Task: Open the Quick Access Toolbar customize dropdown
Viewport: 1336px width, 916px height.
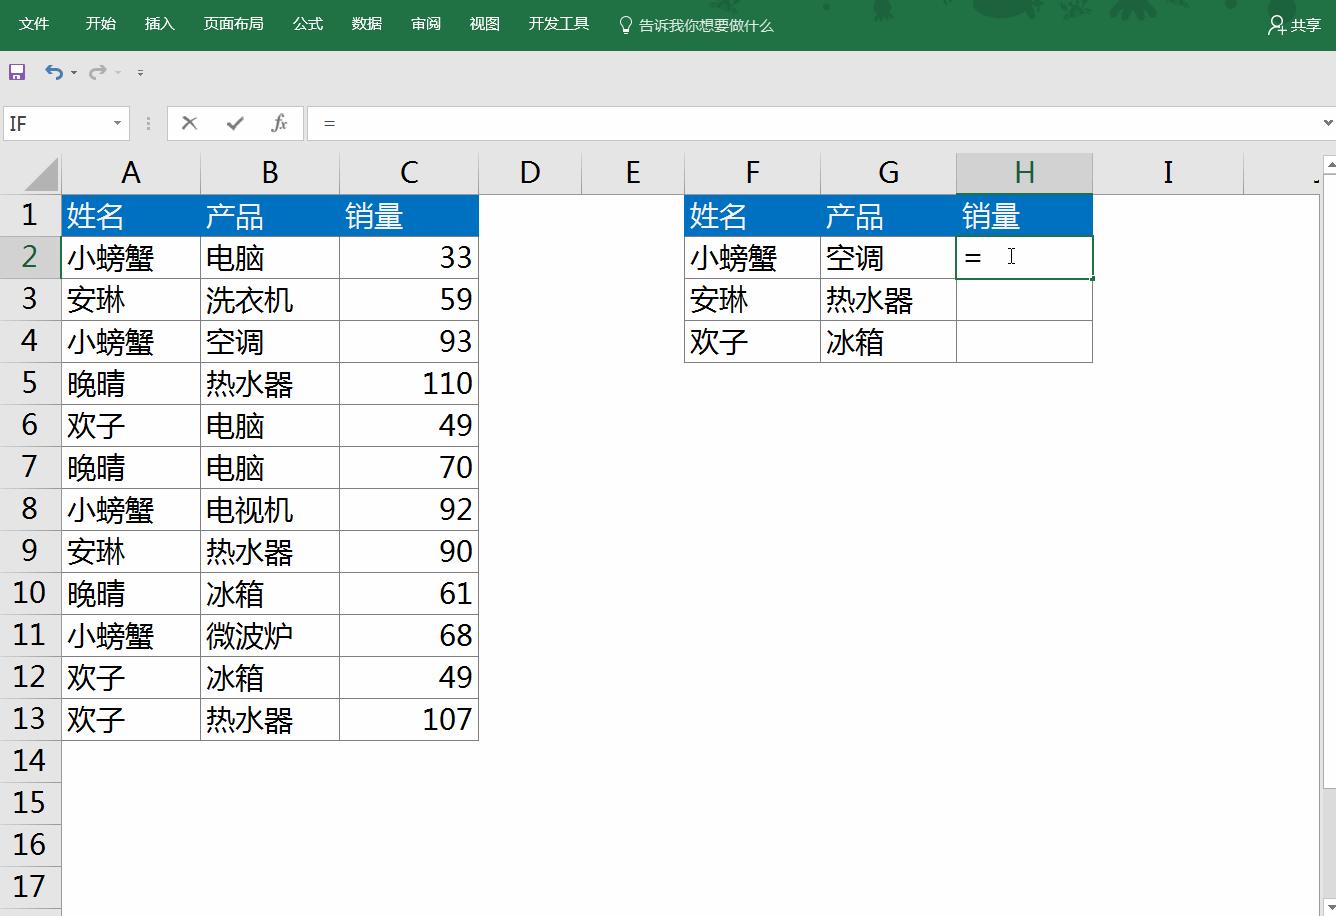Action: point(140,72)
